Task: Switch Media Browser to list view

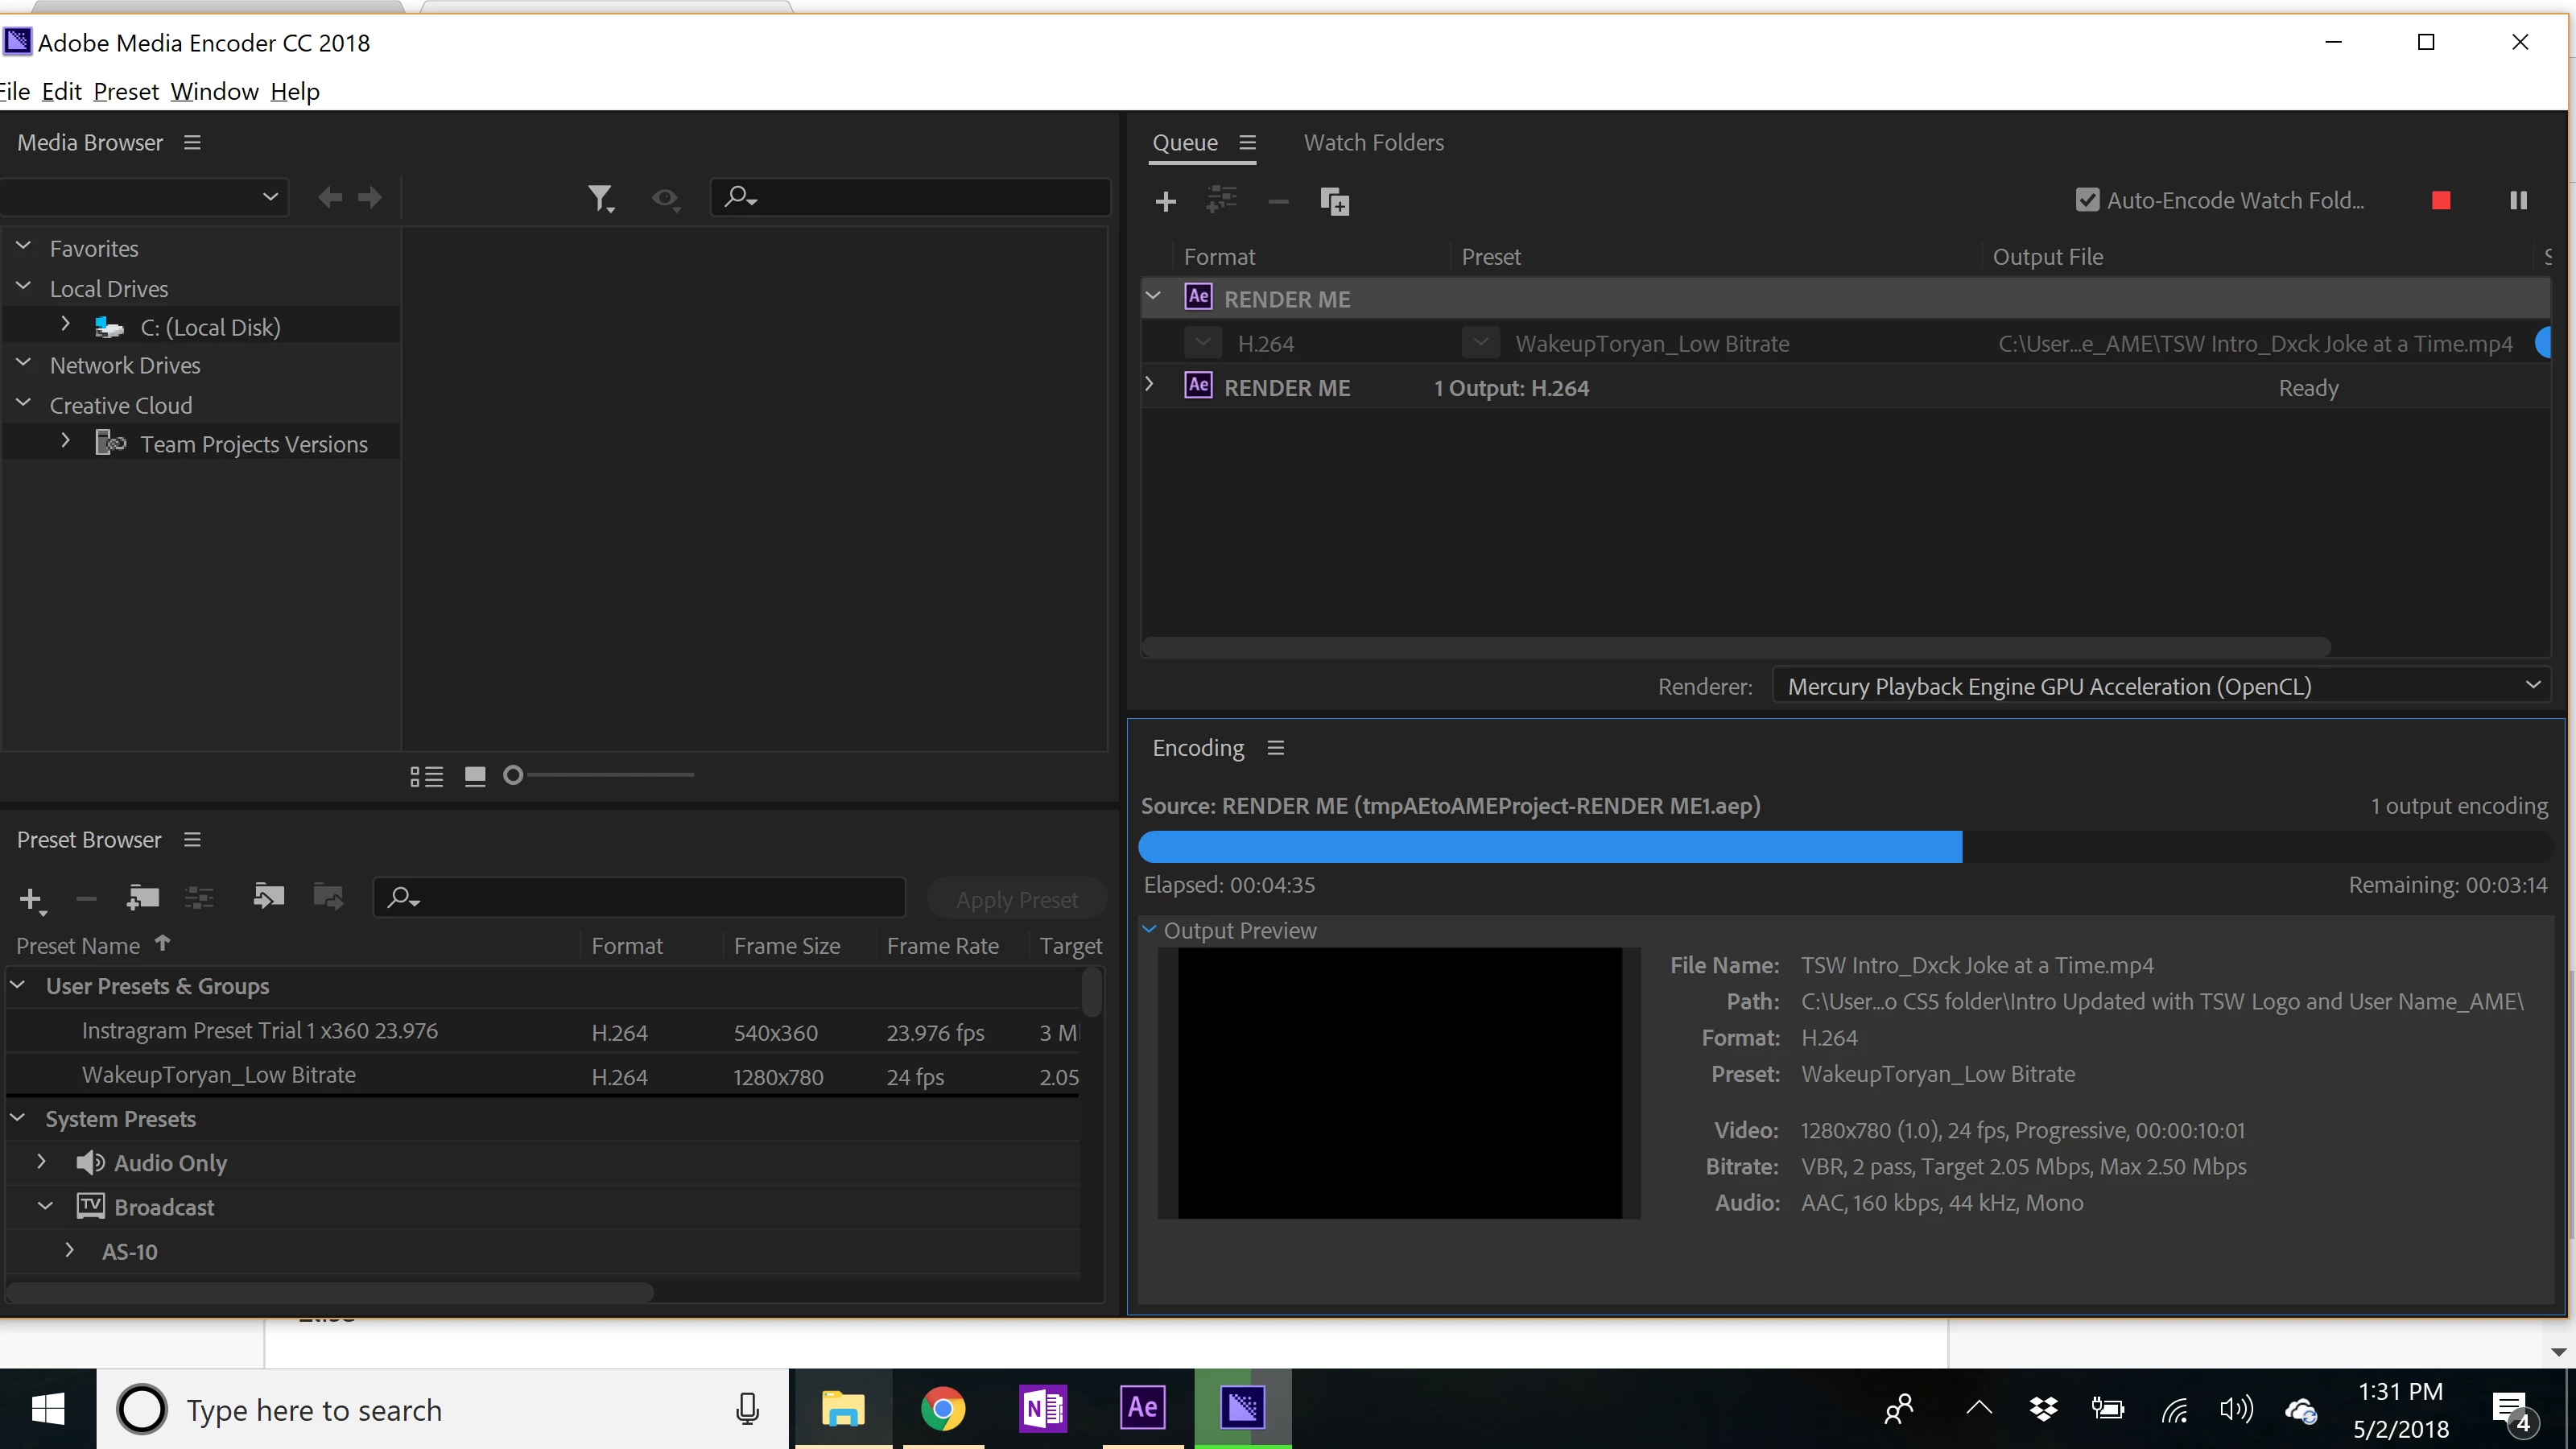Action: coord(427,776)
